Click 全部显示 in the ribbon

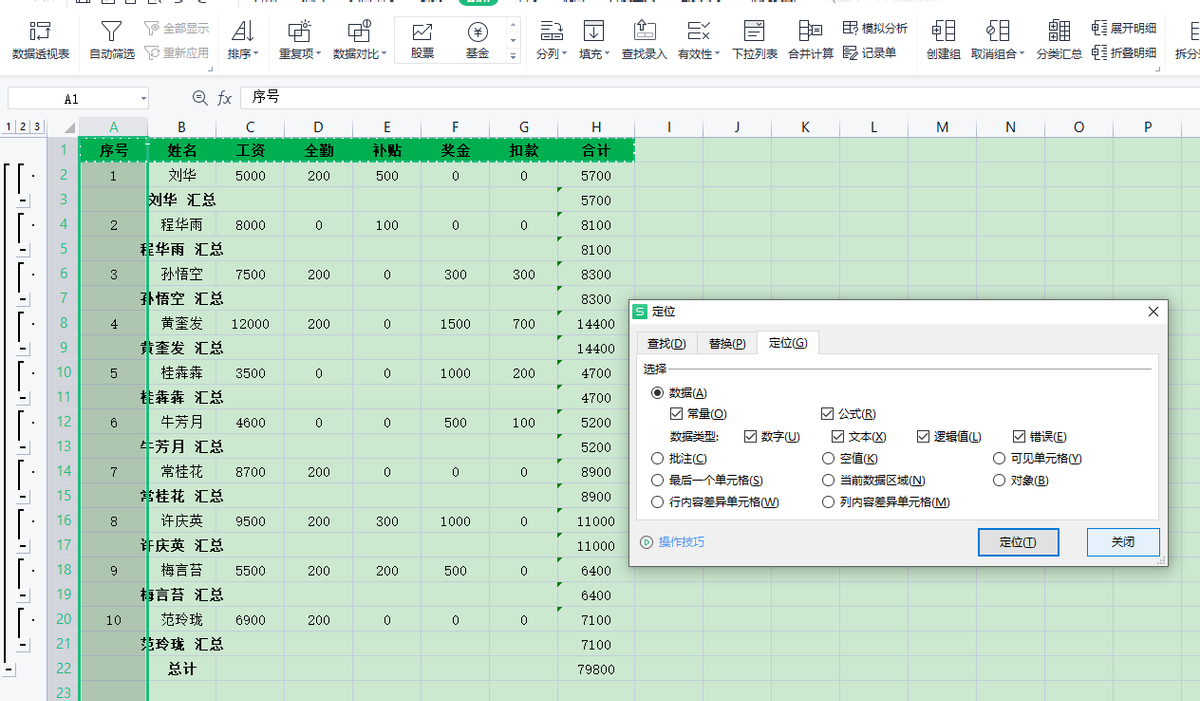[x=177, y=29]
